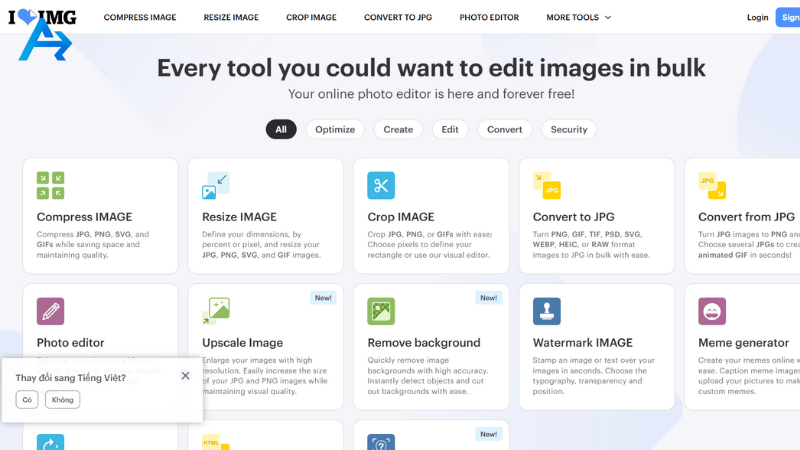This screenshot has width=800, height=450.
Task: Open COMPRESS IMAGE in the top menu
Action: tap(140, 17)
